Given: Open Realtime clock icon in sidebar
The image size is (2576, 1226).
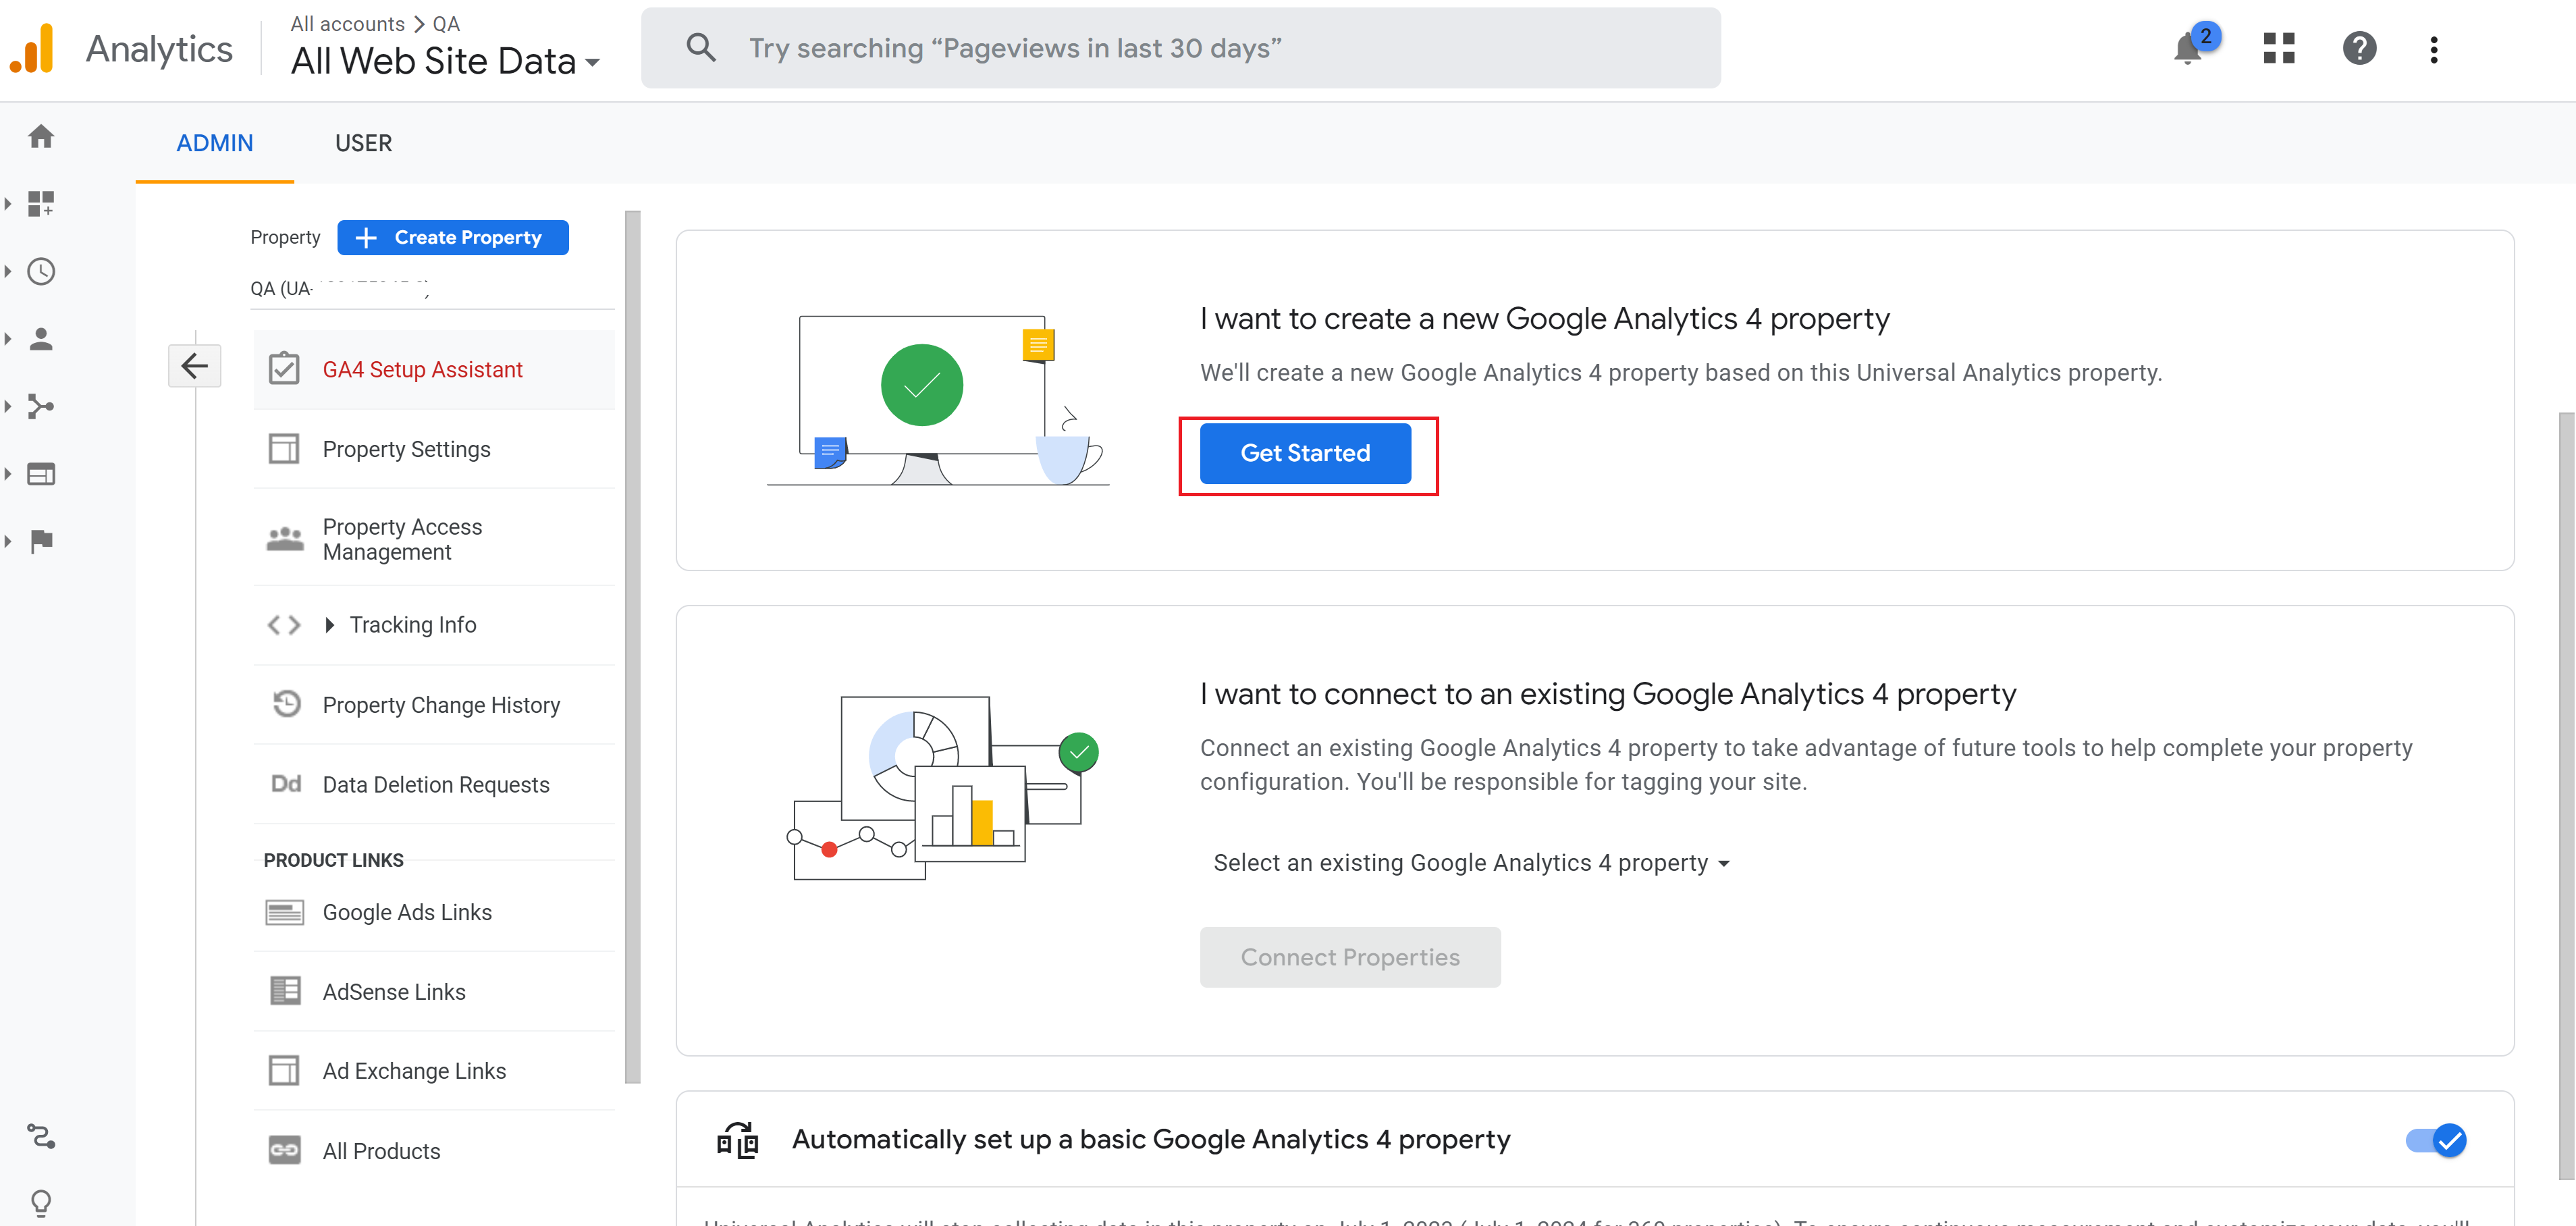Looking at the screenshot, I should [x=41, y=271].
